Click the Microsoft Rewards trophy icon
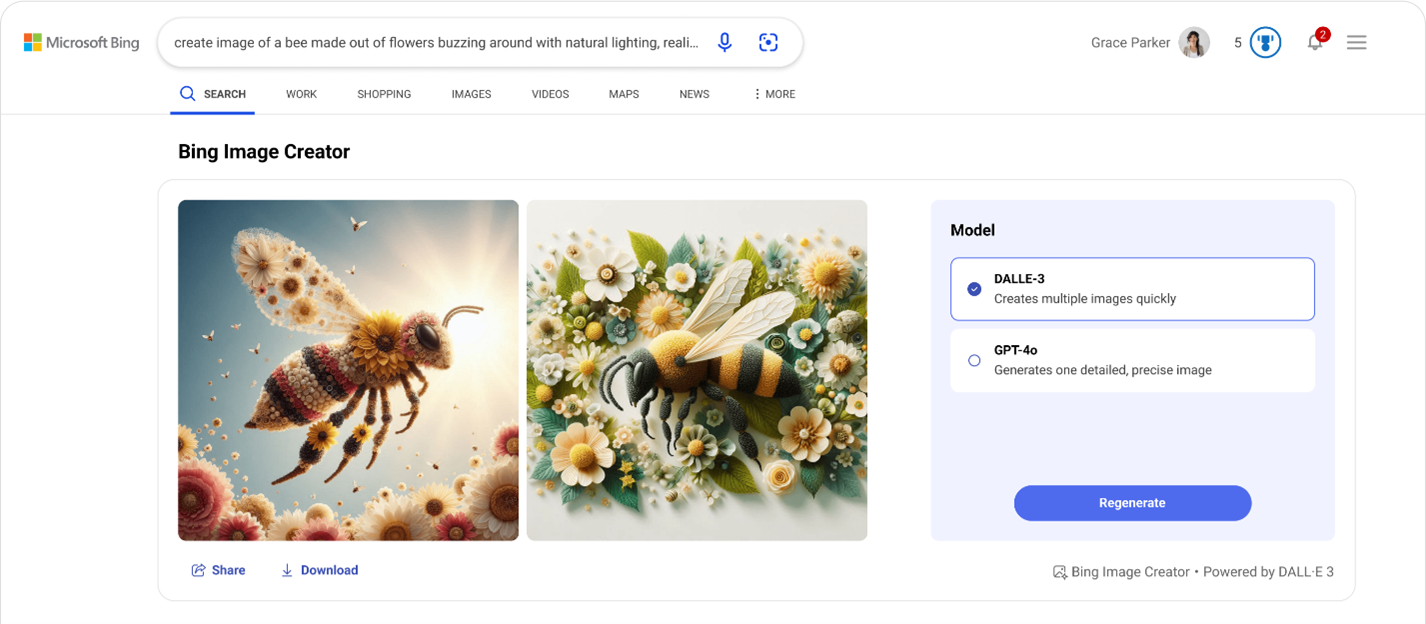 pos(1264,42)
